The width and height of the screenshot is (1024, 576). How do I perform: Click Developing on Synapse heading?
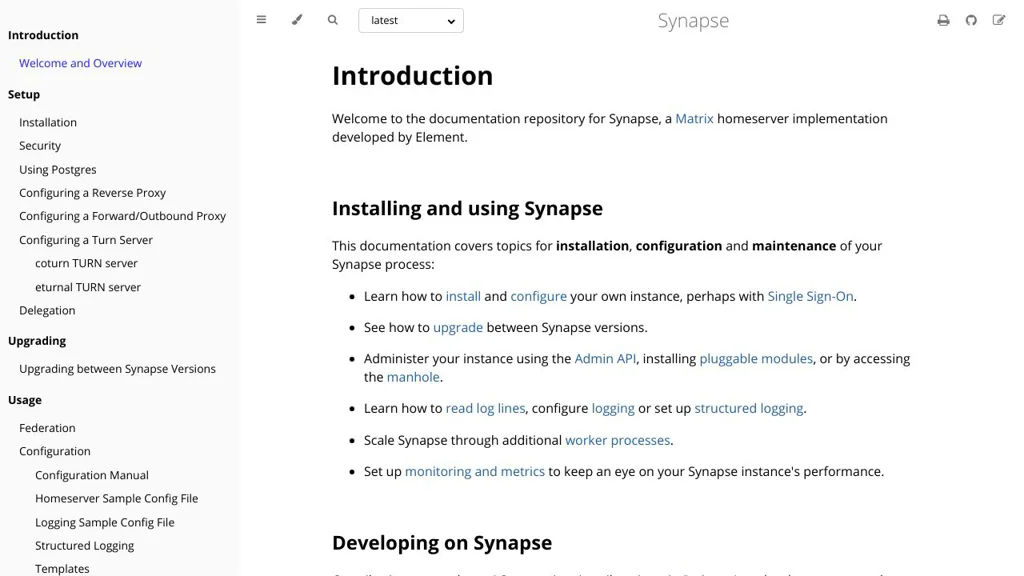click(441, 543)
